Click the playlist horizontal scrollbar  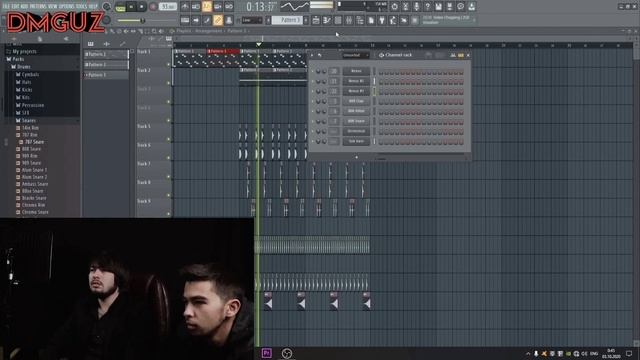coord(404,39)
